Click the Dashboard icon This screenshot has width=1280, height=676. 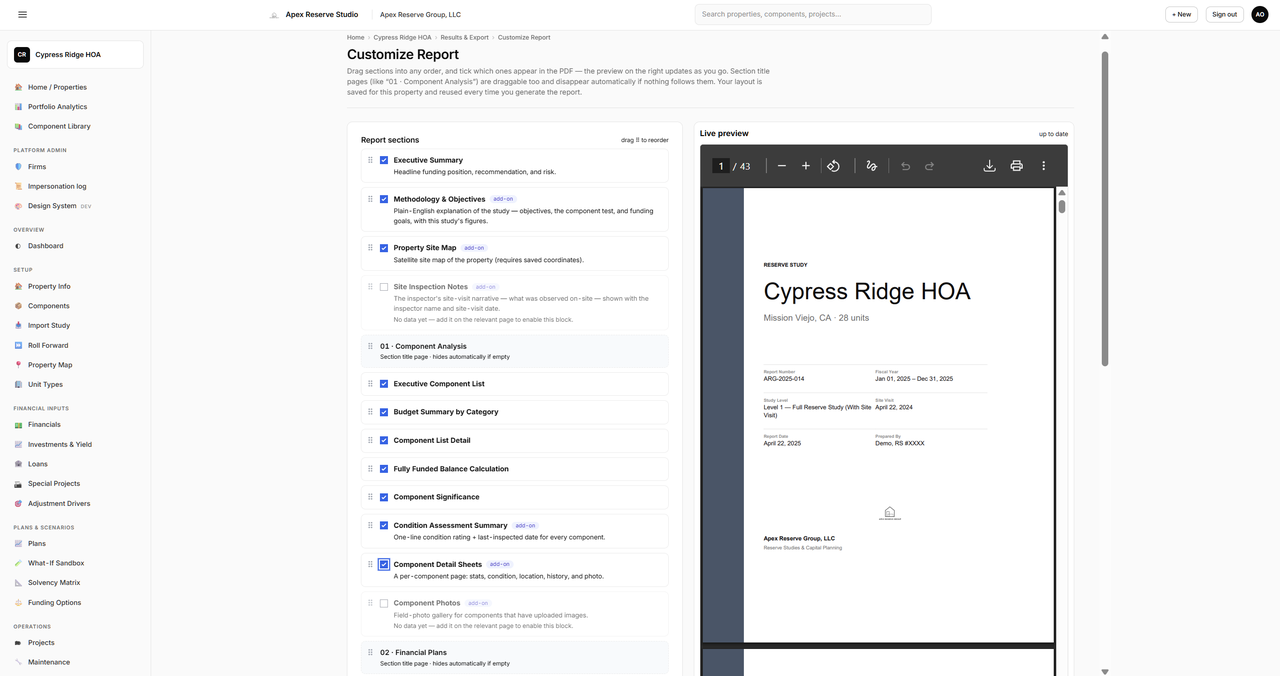(18, 246)
